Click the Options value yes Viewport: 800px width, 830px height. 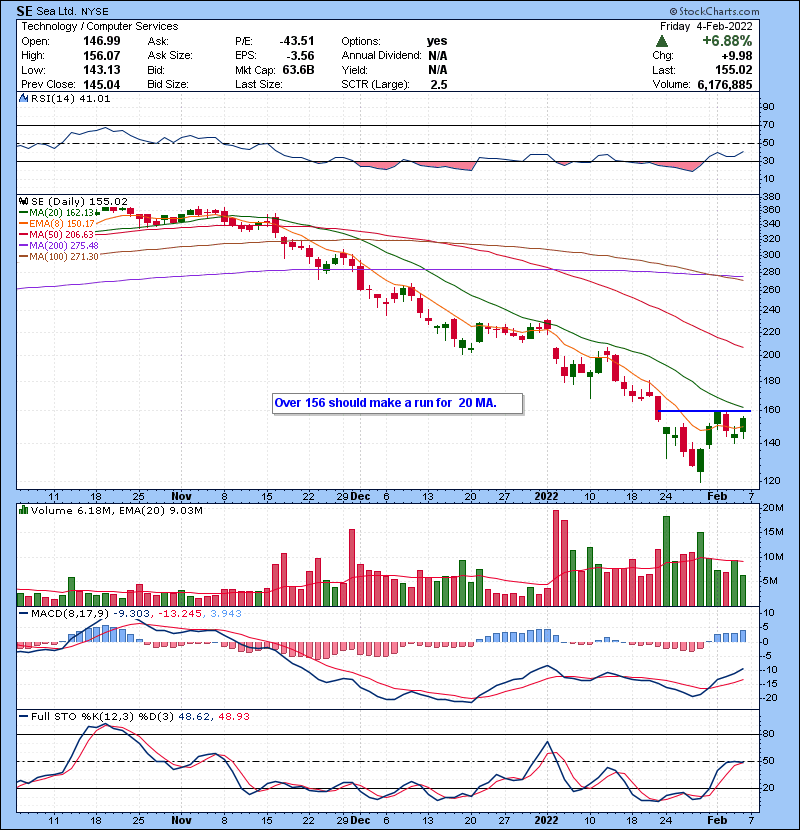click(x=437, y=41)
